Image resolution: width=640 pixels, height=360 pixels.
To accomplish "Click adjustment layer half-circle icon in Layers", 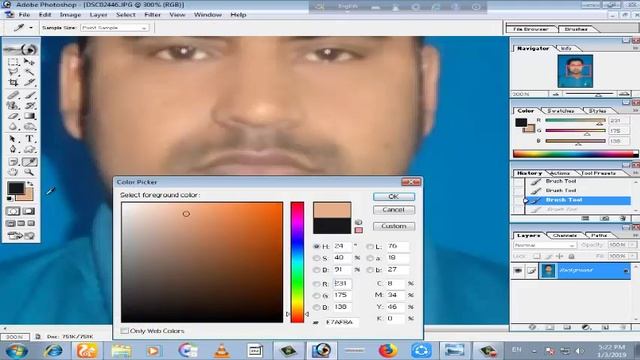I will pyautogui.click(x=586, y=327).
